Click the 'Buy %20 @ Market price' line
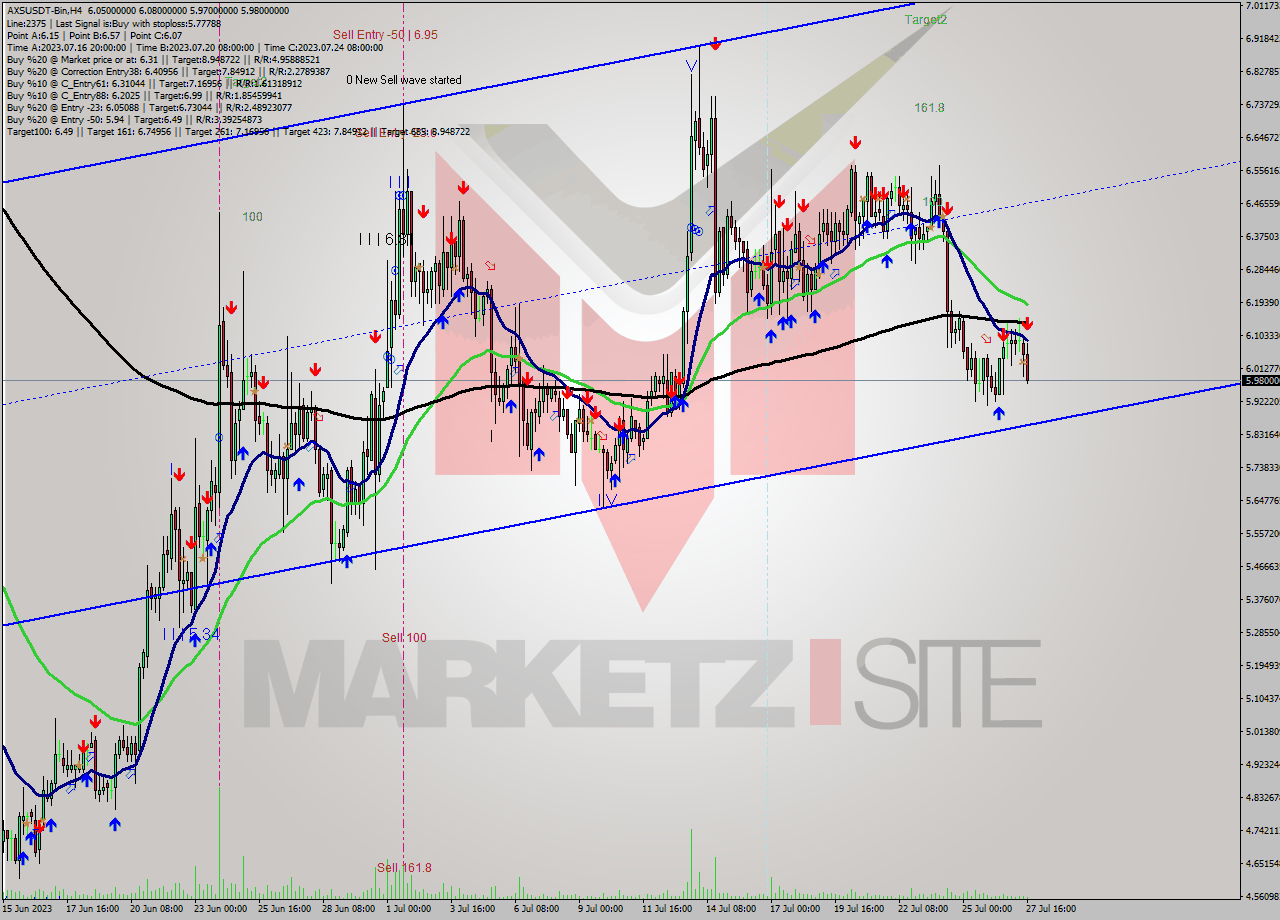Screen dimensions: 1280x920 (x=163, y=59)
